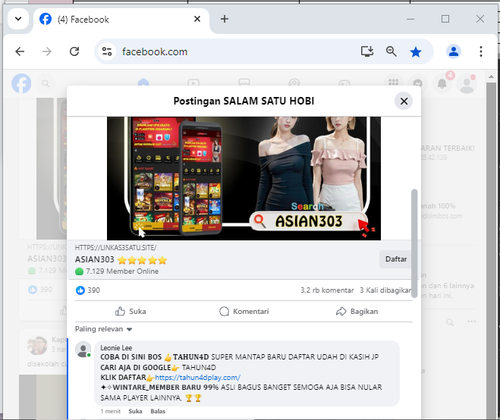The height and width of the screenshot is (420, 500).
Task: Open Messenger chats icon
Action: 418,83
